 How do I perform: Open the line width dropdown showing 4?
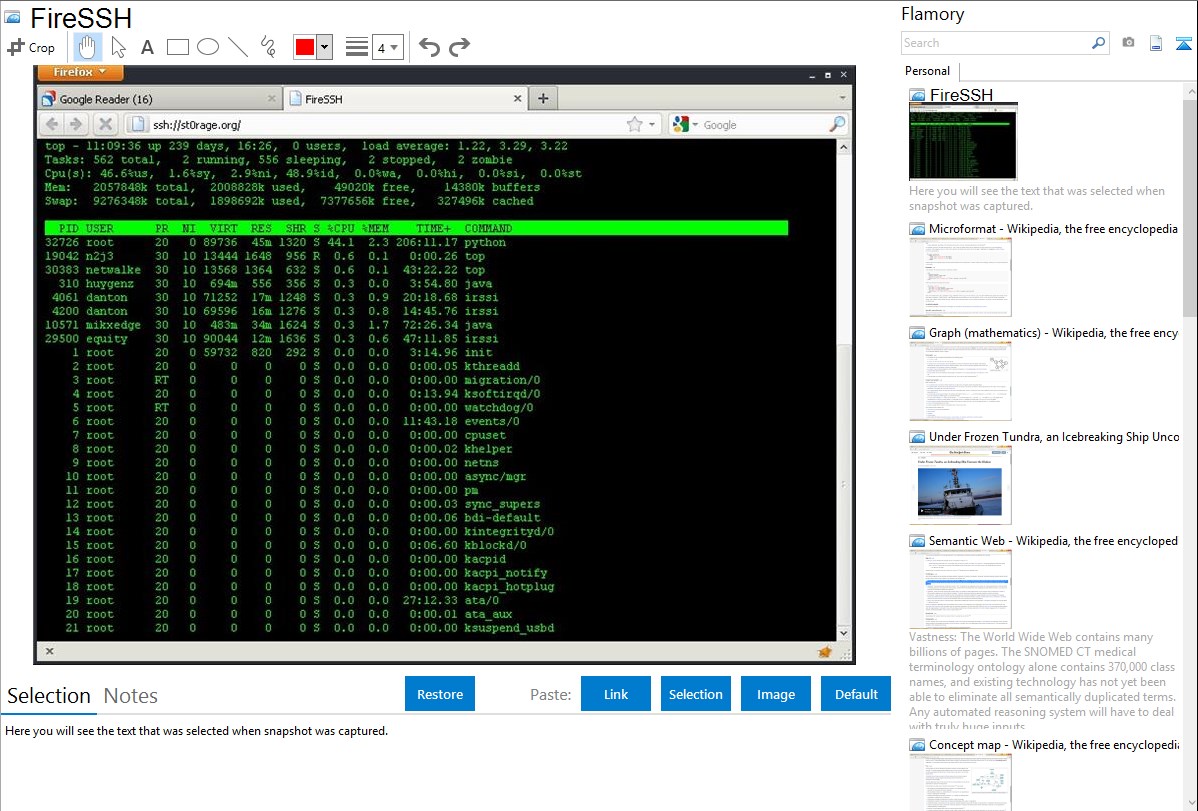(387, 47)
